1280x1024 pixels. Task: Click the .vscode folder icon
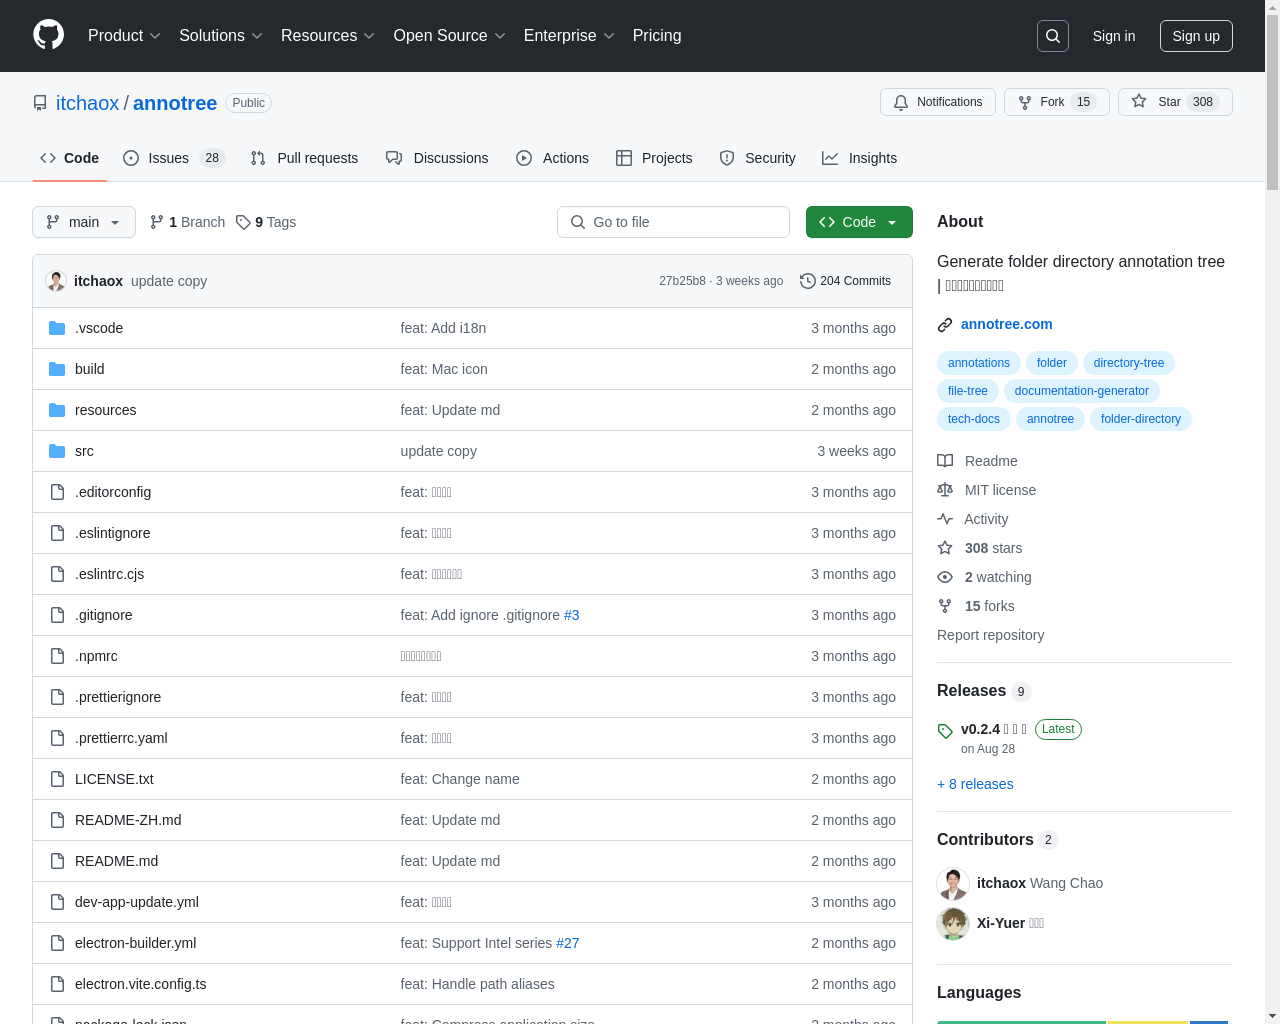click(x=57, y=328)
